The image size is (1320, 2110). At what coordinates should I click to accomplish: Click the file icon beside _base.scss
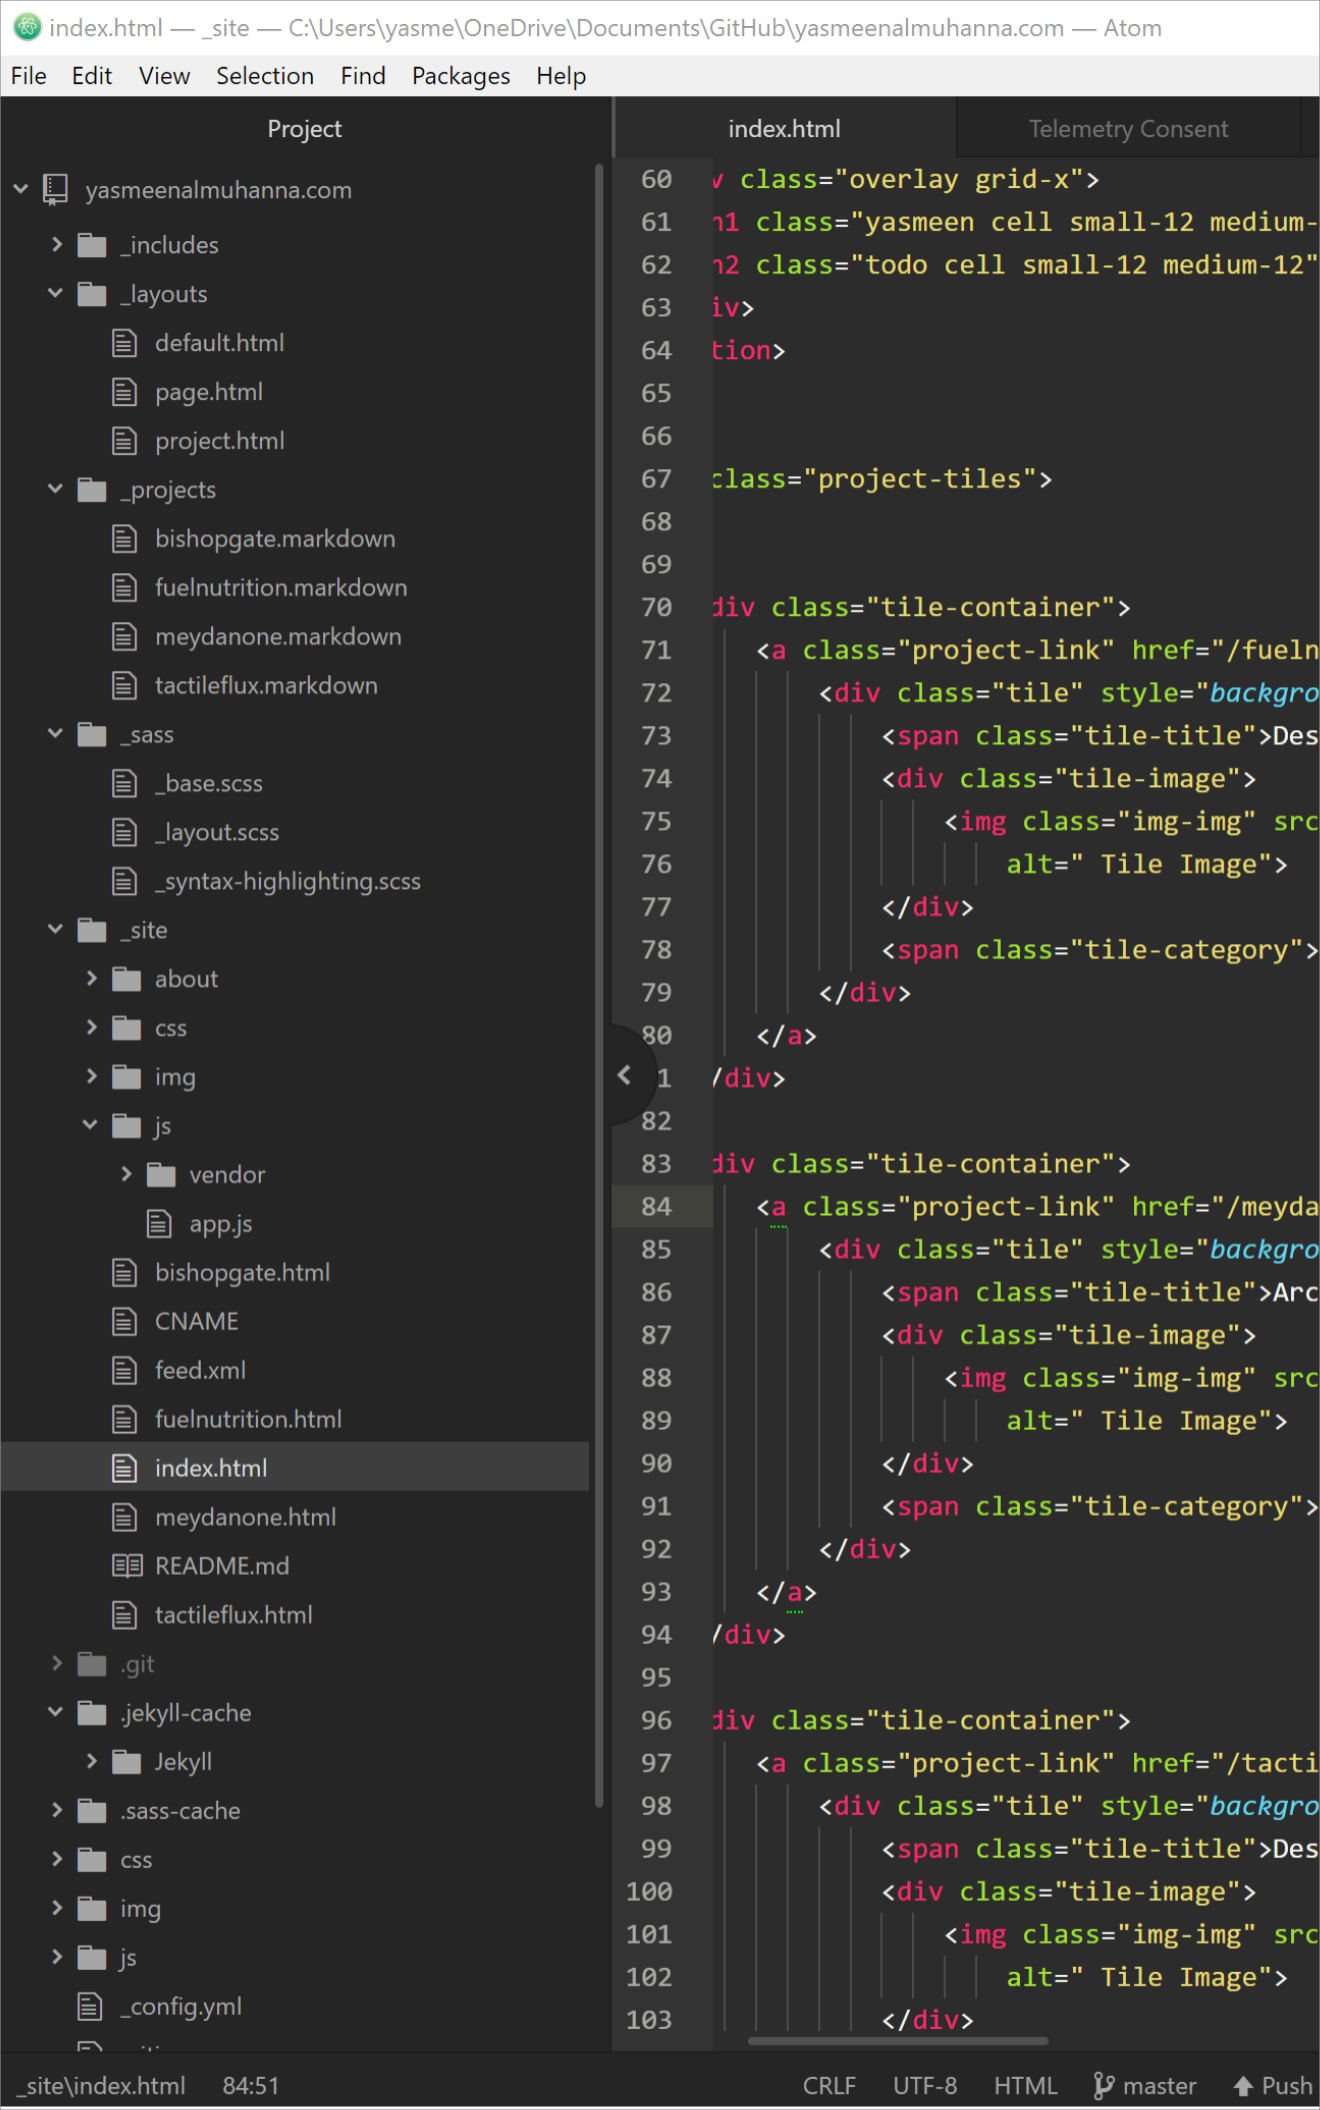click(x=124, y=783)
